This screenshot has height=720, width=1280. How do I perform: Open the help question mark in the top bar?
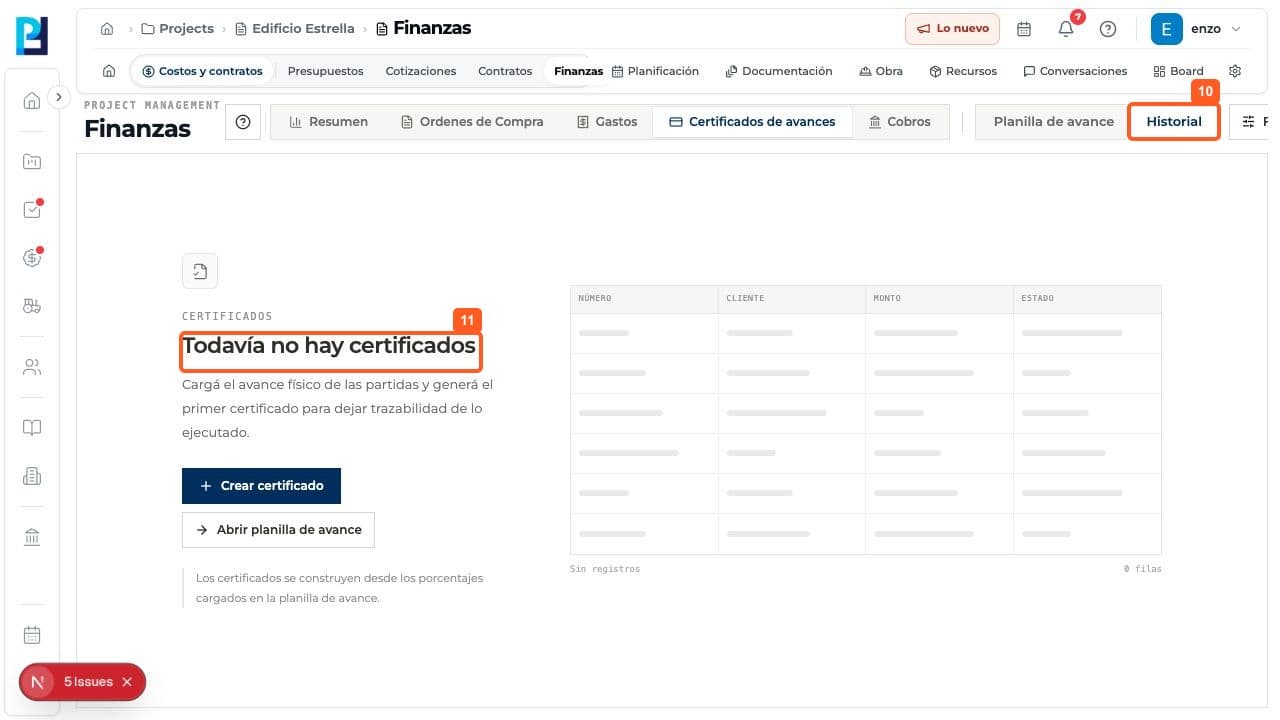1108,29
